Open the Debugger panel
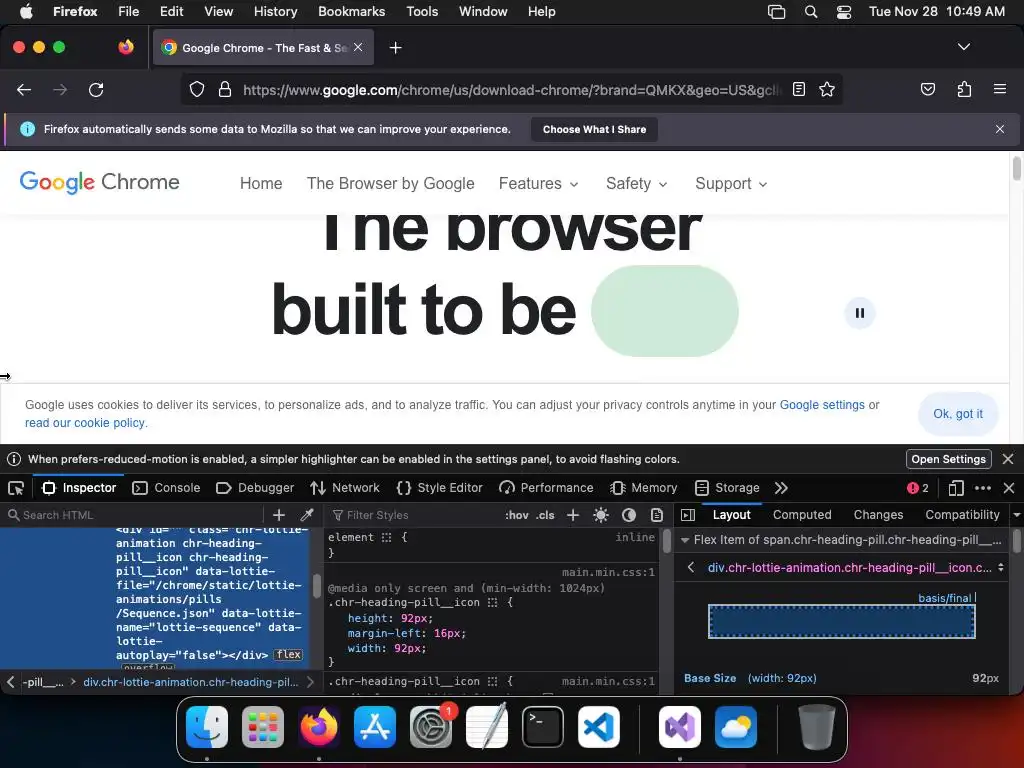 pyautogui.click(x=255, y=488)
